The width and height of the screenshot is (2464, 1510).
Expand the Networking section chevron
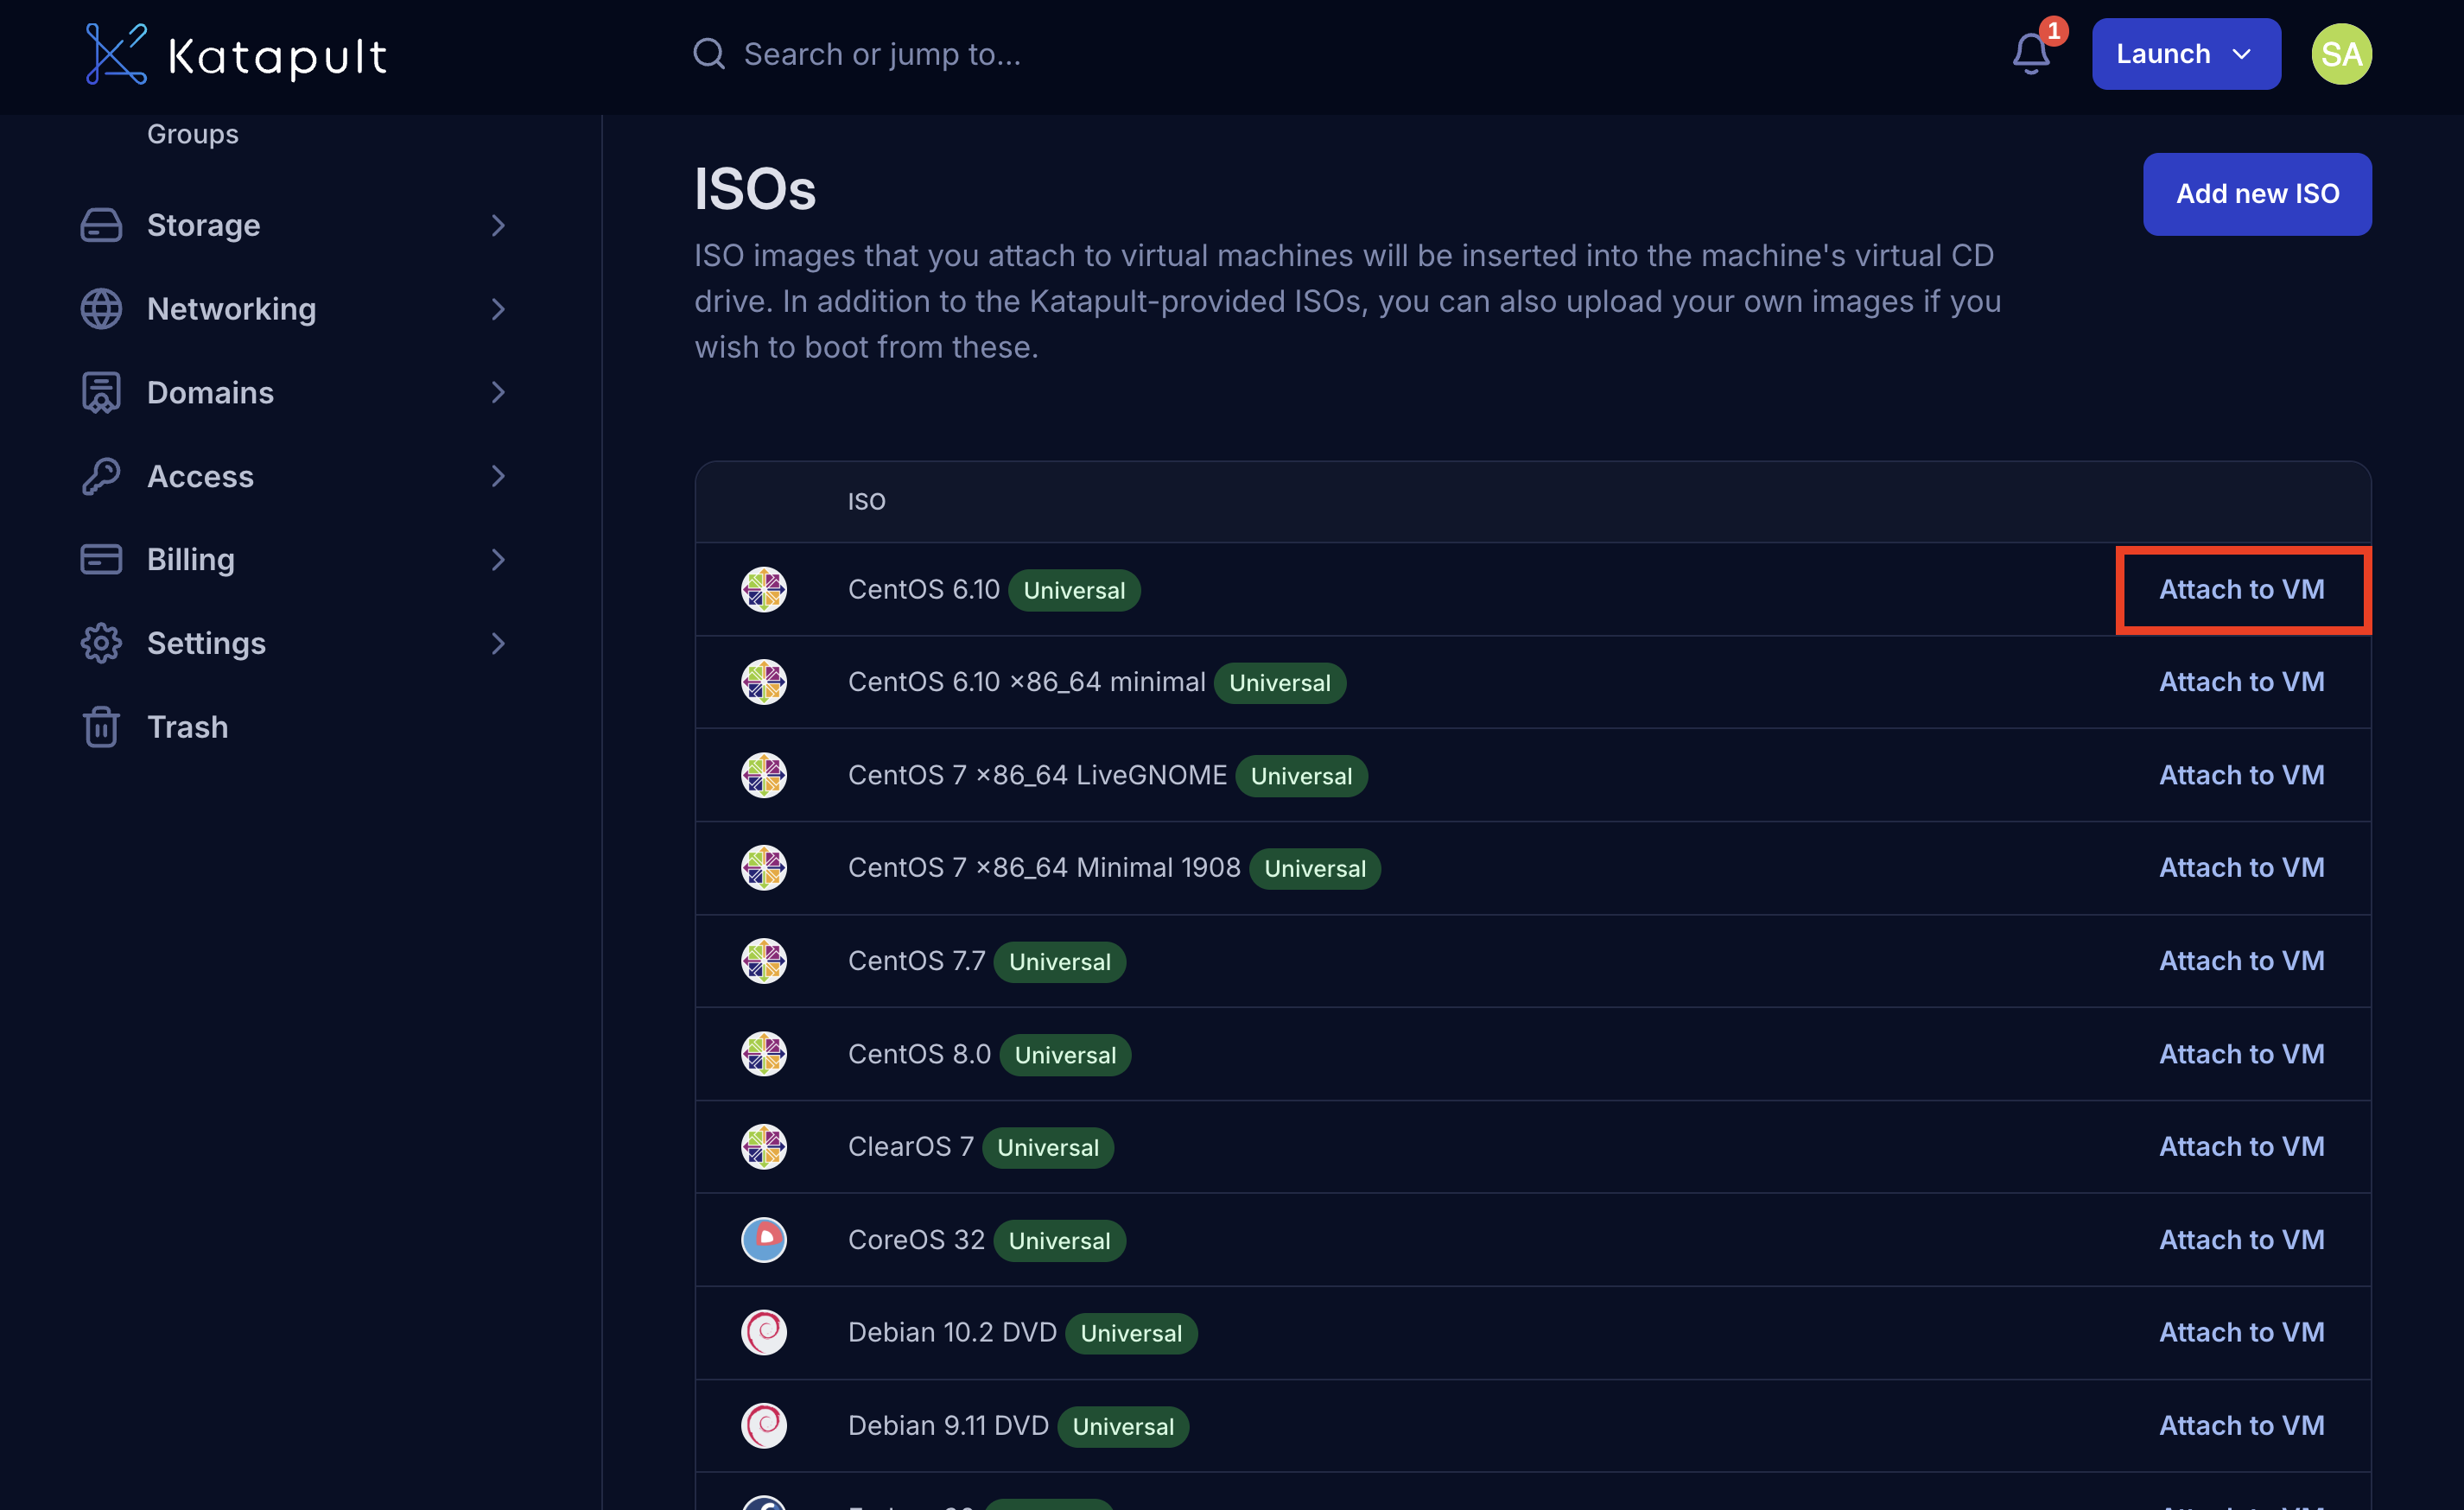498,309
